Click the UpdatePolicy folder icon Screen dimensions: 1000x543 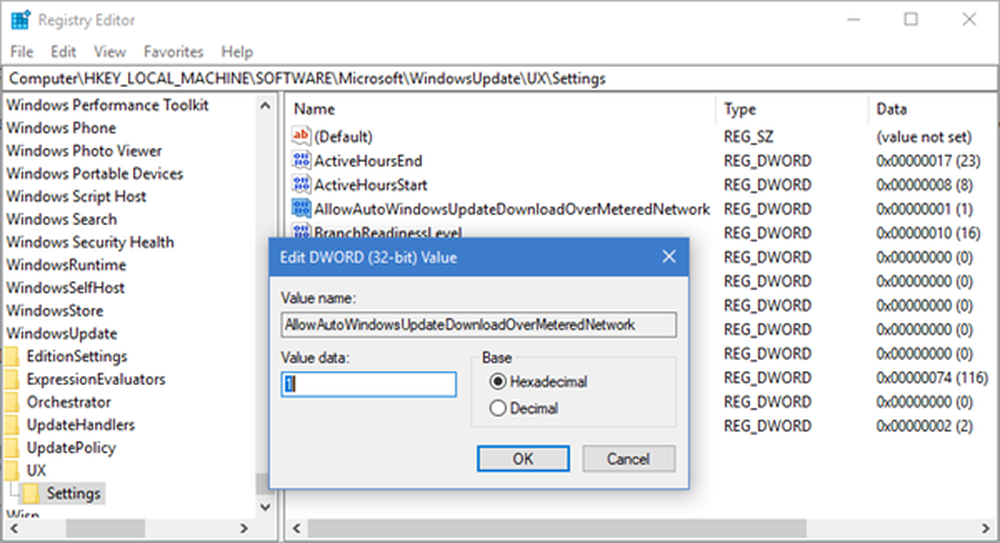(12, 448)
